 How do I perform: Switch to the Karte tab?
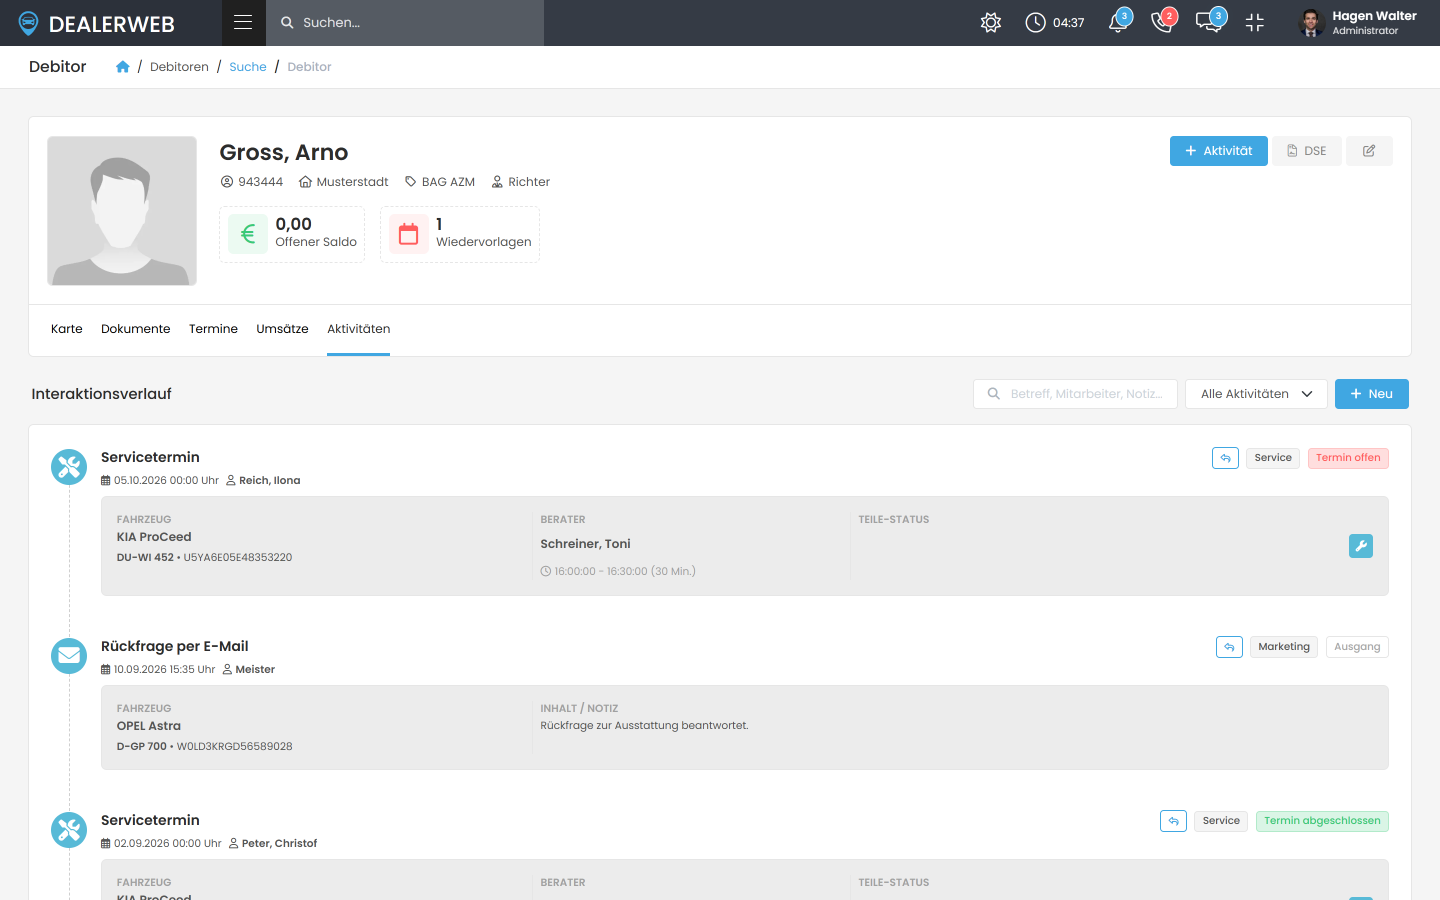[x=67, y=329]
